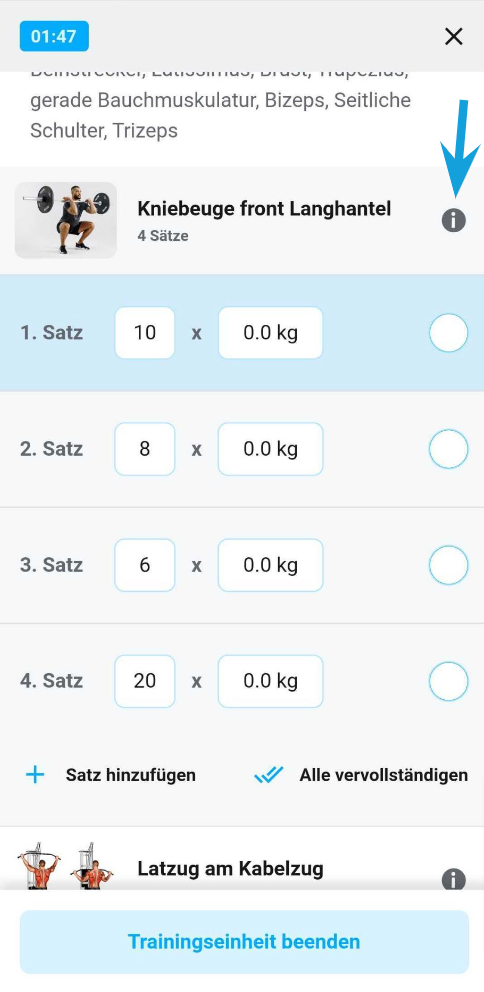Open the Latzug am Kabelzug exercise title
The width and height of the screenshot is (484, 992).
[x=230, y=869]
